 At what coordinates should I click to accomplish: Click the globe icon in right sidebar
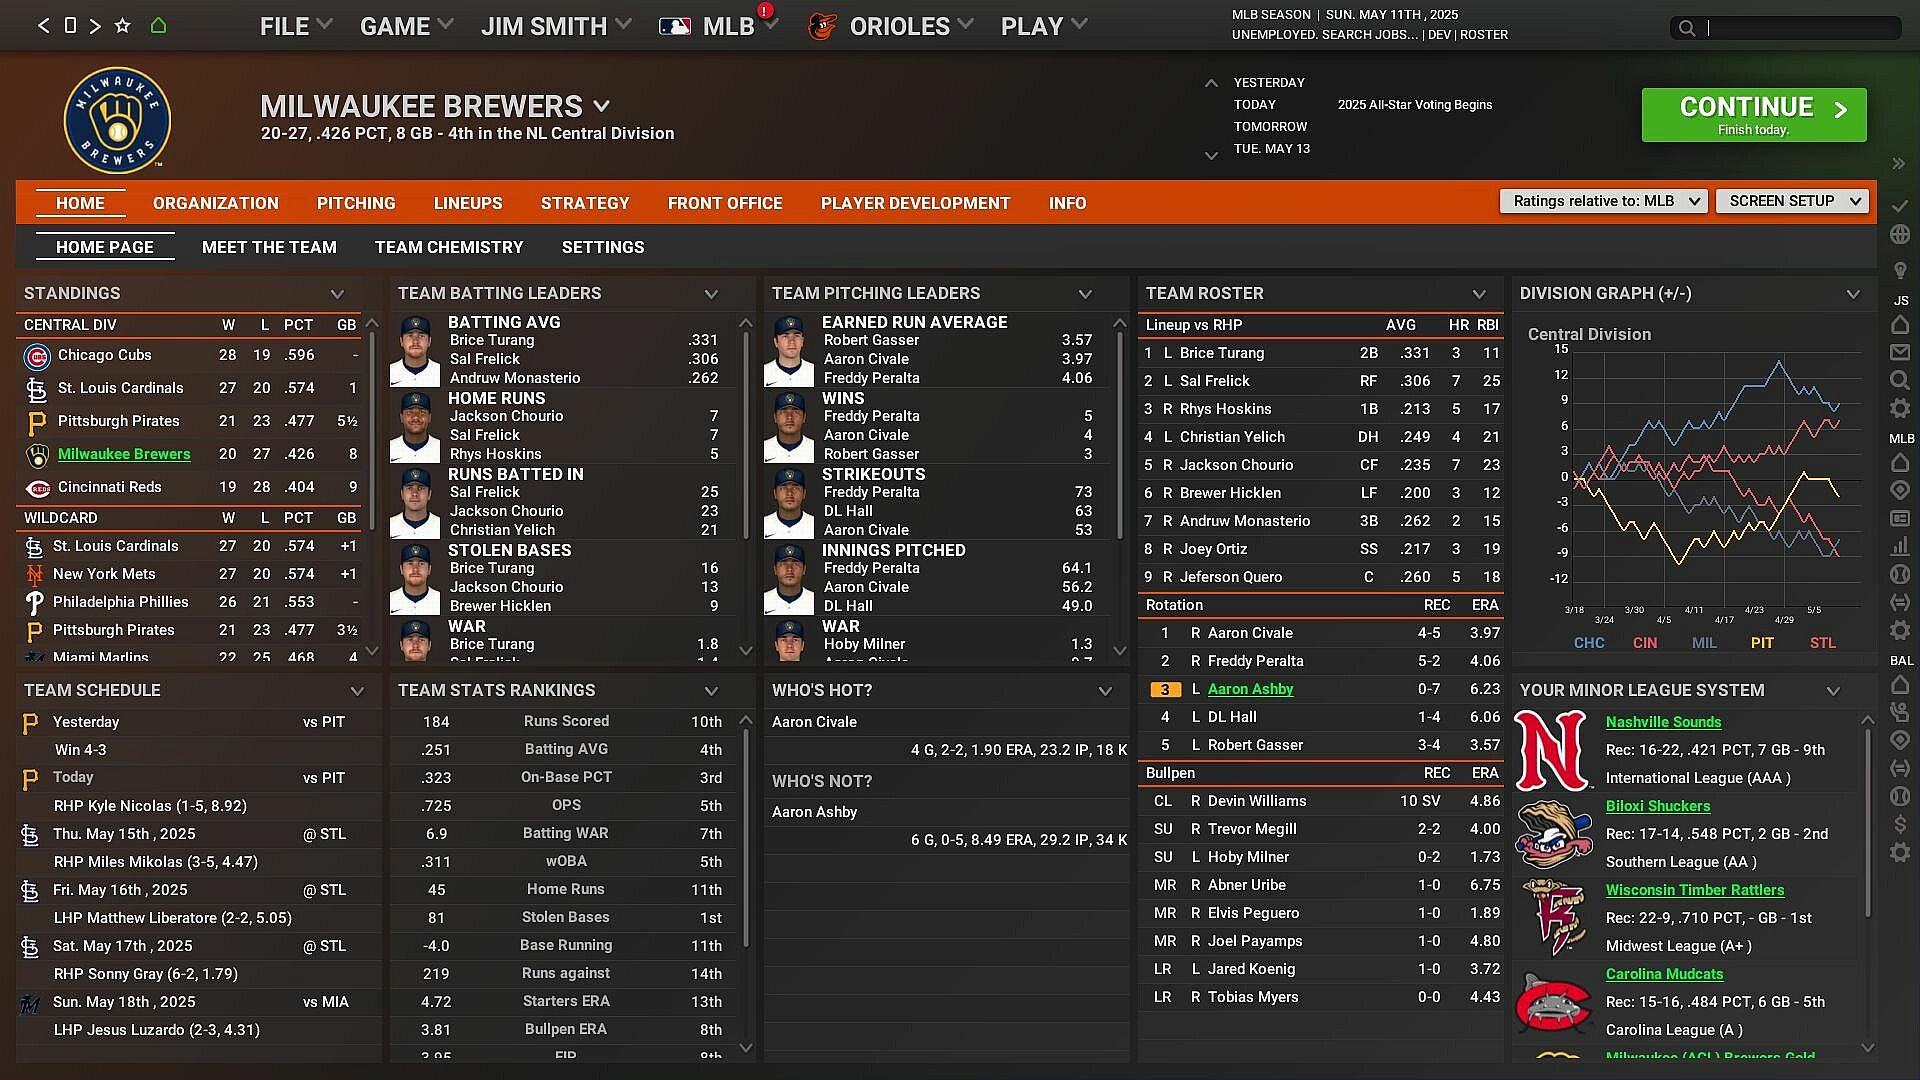coord(1900,234)
